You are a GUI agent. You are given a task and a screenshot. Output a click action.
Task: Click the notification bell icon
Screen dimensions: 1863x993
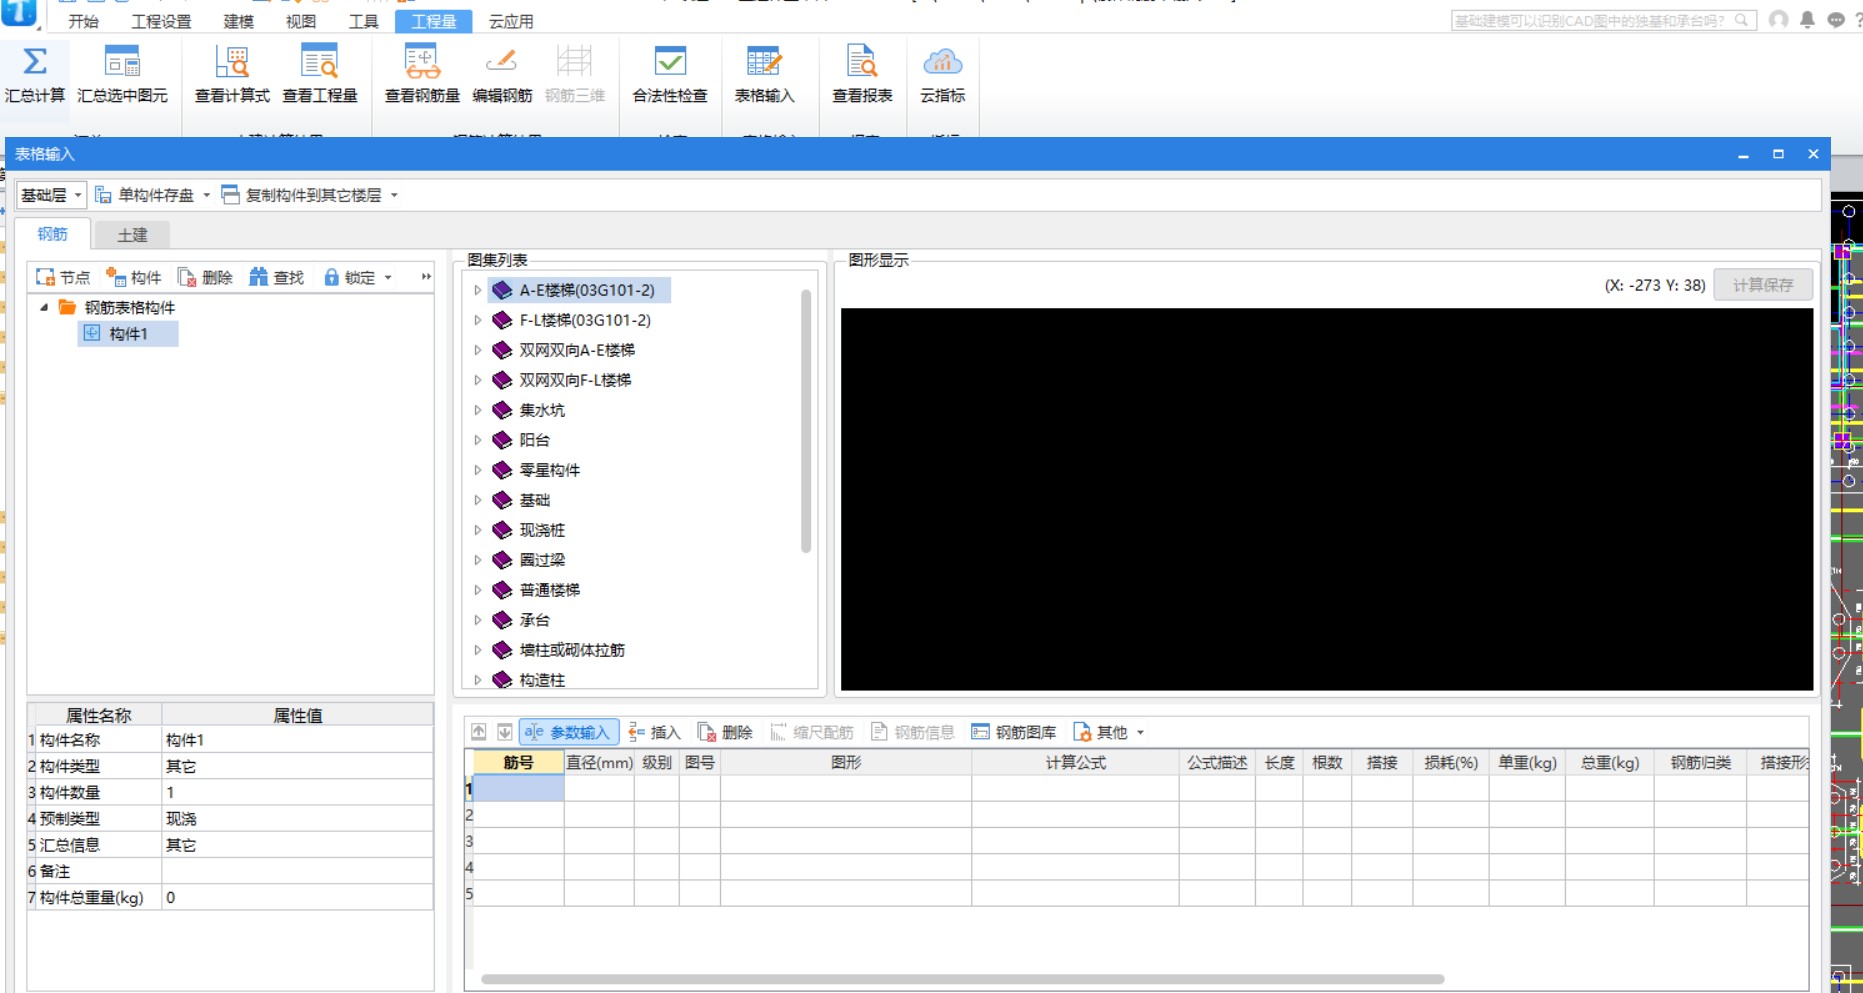(x=1807, y=20)
